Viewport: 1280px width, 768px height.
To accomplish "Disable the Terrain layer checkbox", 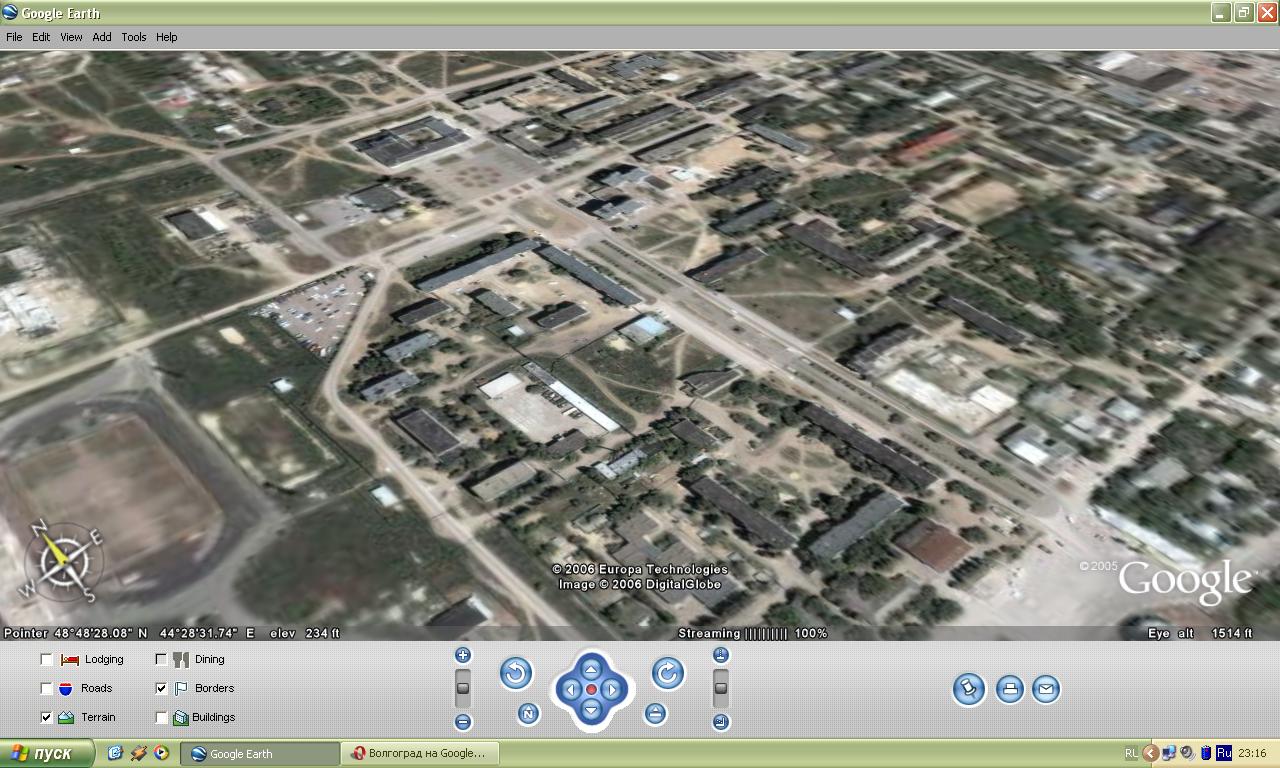I will tap(46, 717).
